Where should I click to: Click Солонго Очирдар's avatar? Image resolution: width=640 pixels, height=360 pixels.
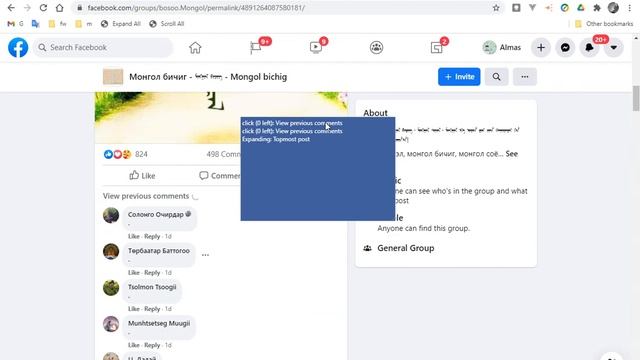tap(111, 215)
